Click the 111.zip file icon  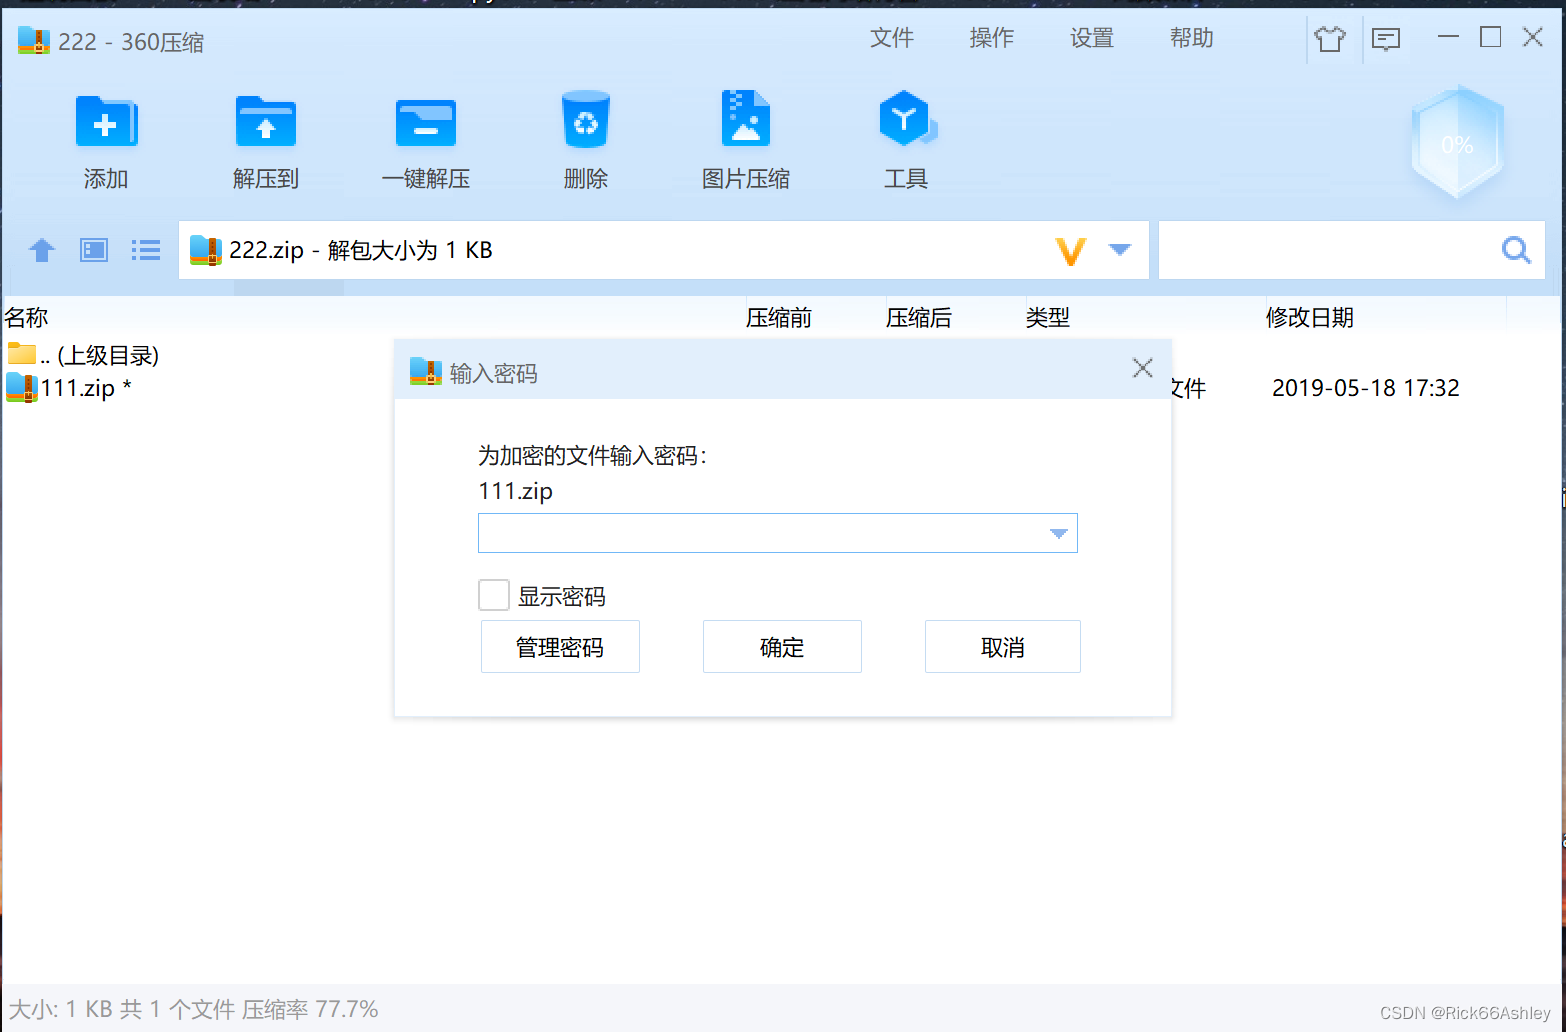click(x=22, y=387)
